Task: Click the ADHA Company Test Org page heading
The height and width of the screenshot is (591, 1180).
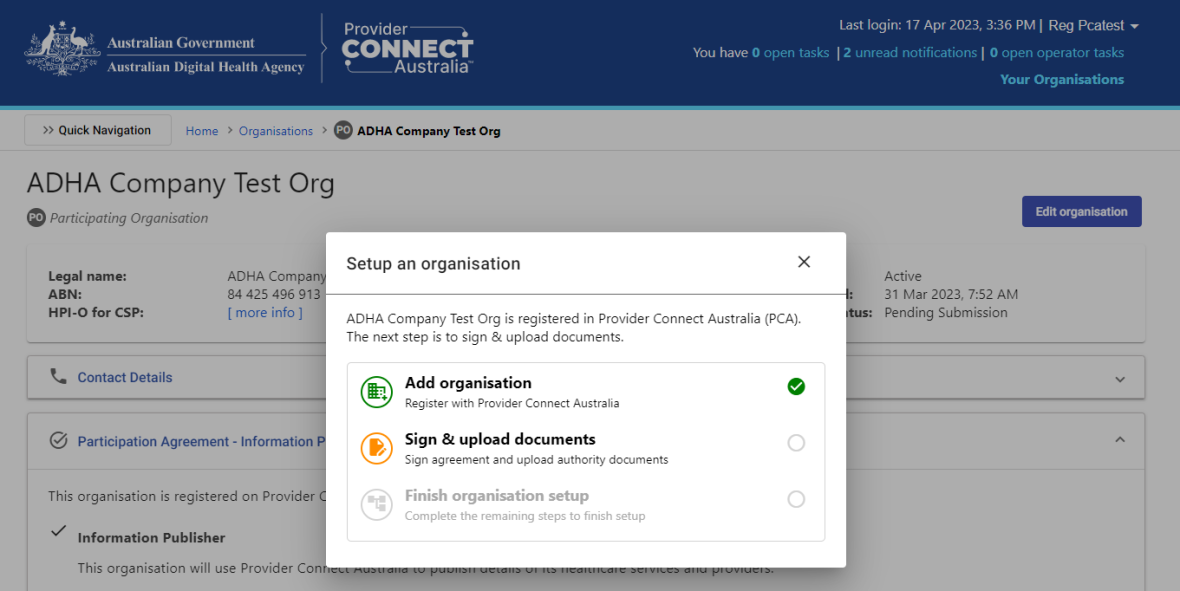Action: point(181,184)
